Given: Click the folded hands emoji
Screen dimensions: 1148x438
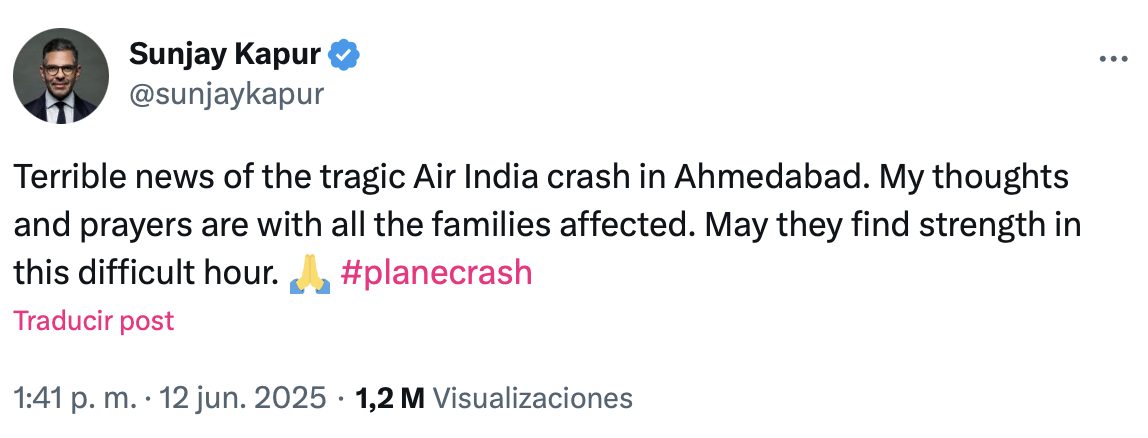Looking at the screenshot, I should coord(309,274).
